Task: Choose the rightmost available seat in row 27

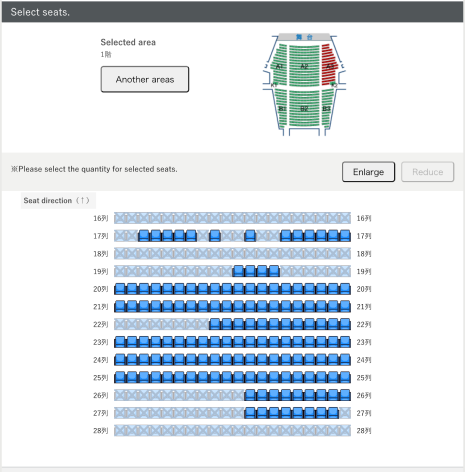Action: (333, 413)
